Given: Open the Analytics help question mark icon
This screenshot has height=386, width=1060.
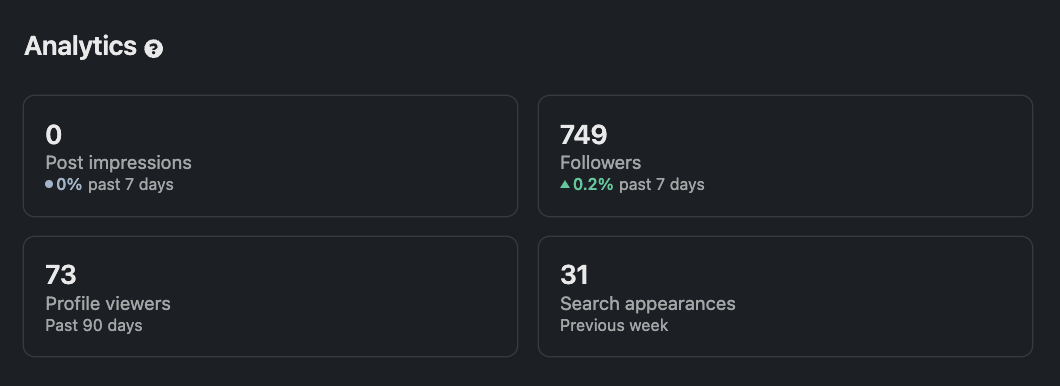Looking at the screenshot, I should coord(153,49).
